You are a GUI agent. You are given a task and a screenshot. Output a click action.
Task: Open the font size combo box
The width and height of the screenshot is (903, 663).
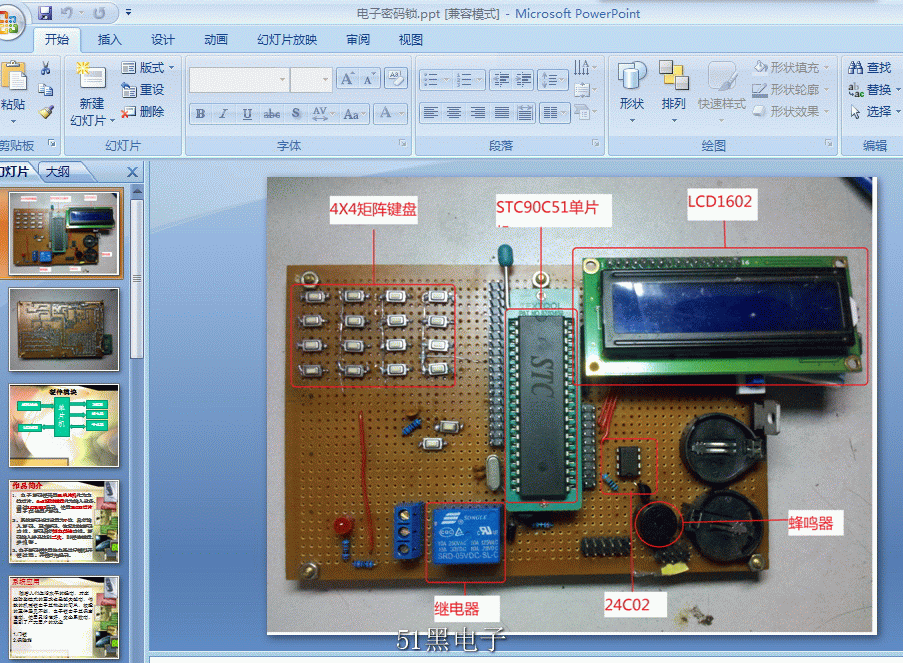coord(311,79)
